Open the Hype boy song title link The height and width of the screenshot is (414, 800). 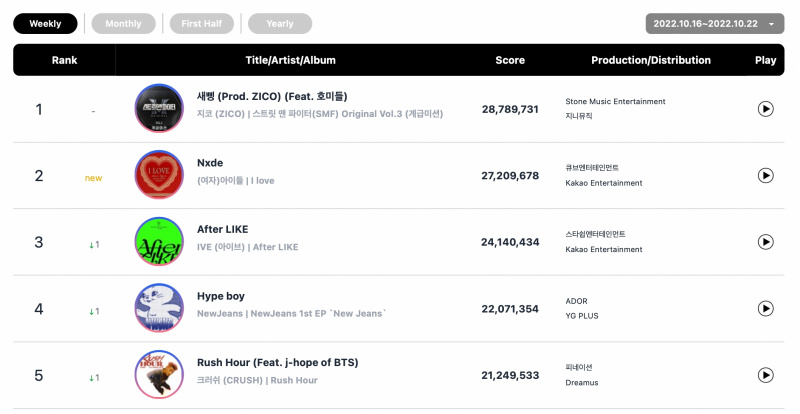(x=221, y=296)
